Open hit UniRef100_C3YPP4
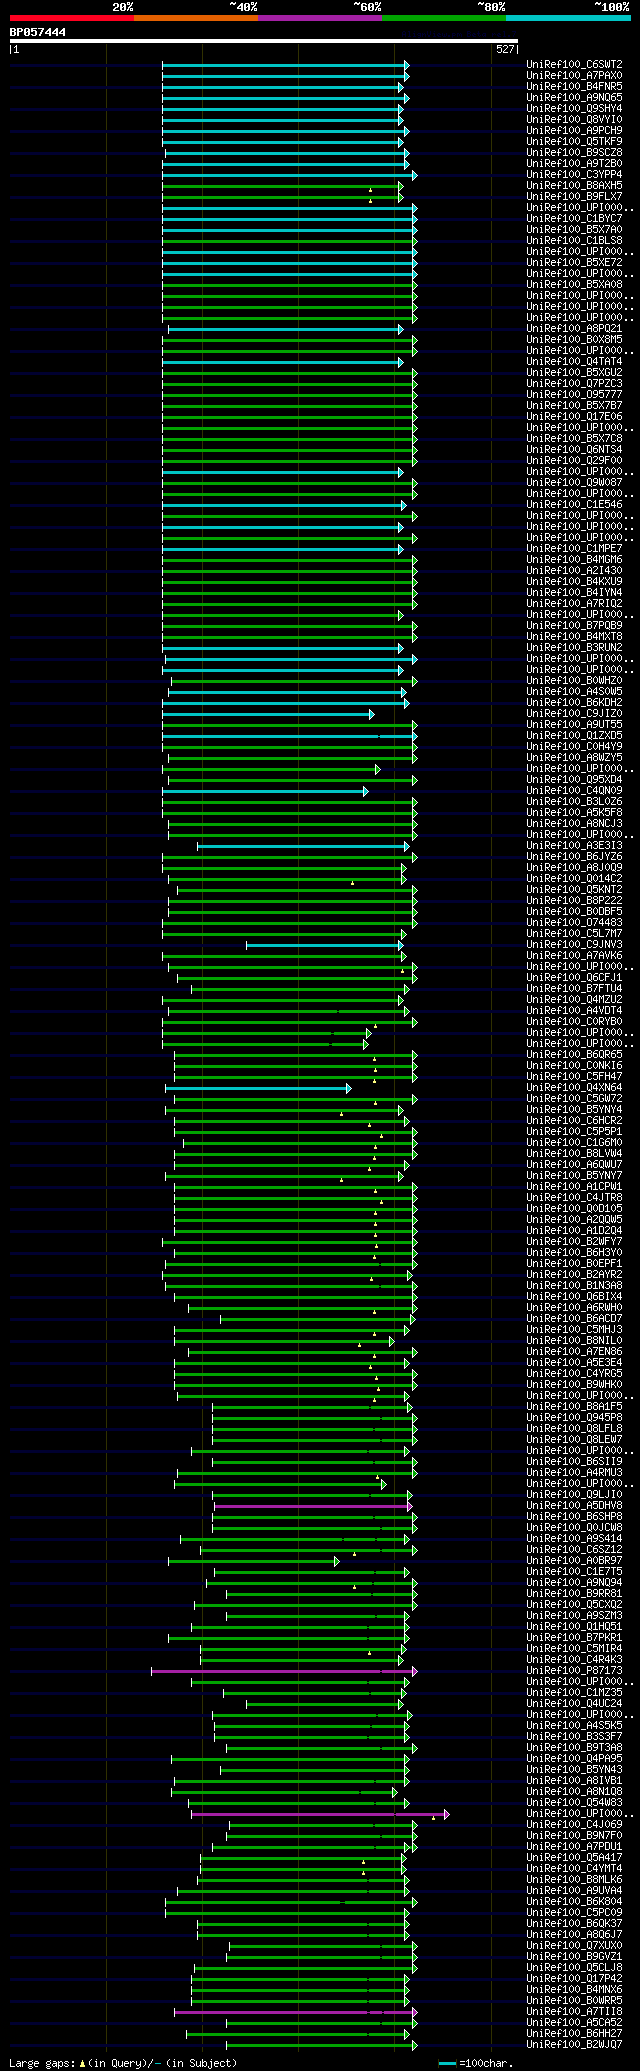The height and width of the screenshot is (2071, 640). 574,175
